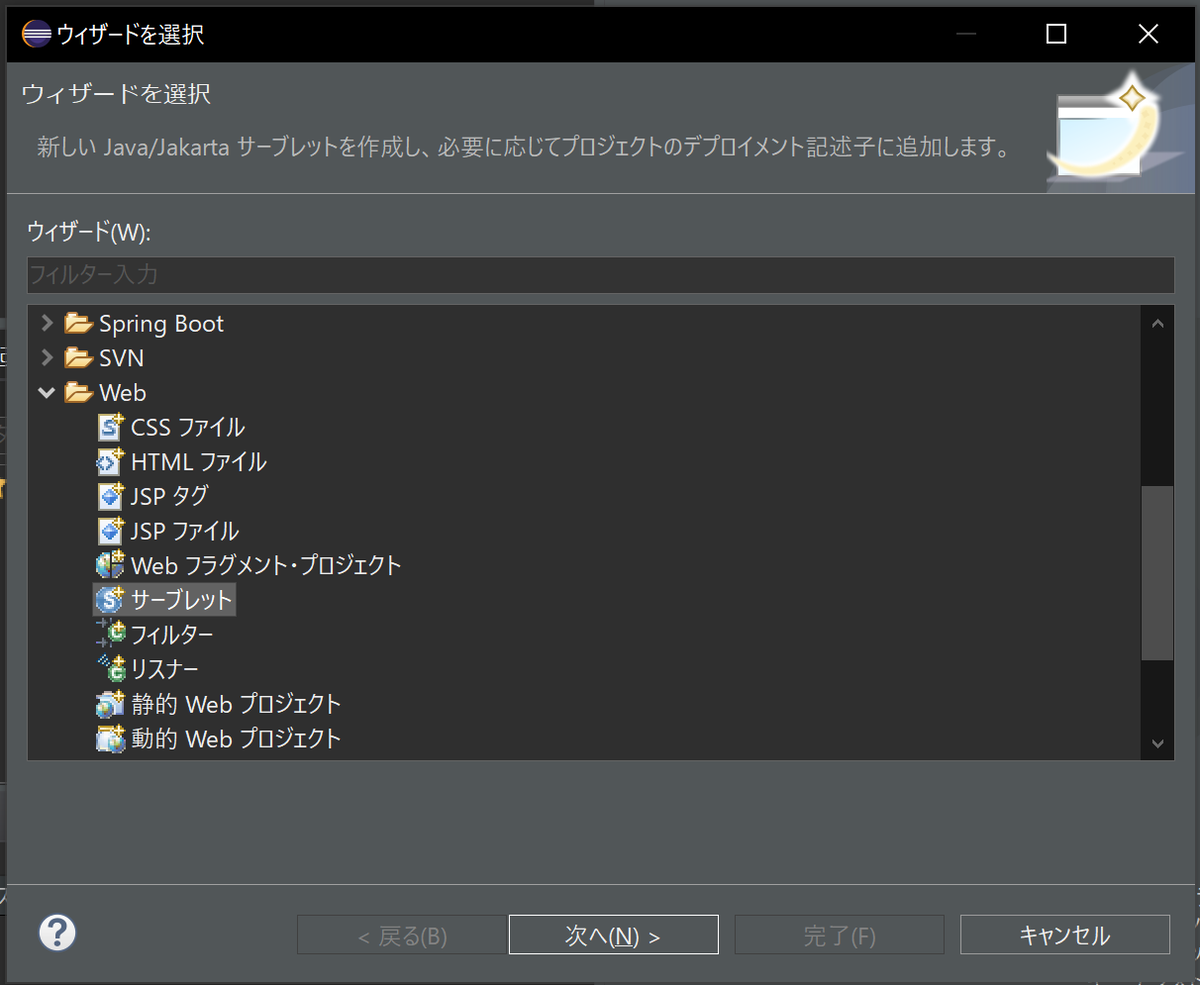
Task: Close the ウィザードを選択 dialog
Action: [x=1147, y=34]
